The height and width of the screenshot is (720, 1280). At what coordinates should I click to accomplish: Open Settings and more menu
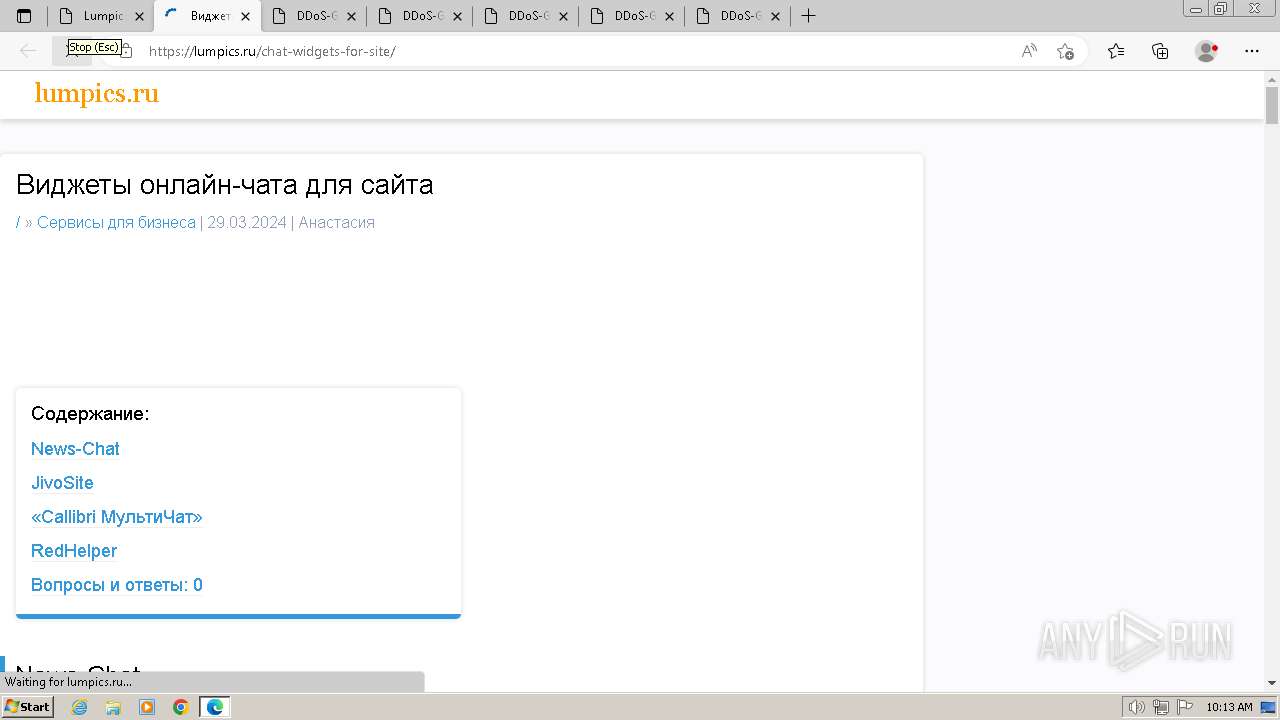(x=1252, y=51)
